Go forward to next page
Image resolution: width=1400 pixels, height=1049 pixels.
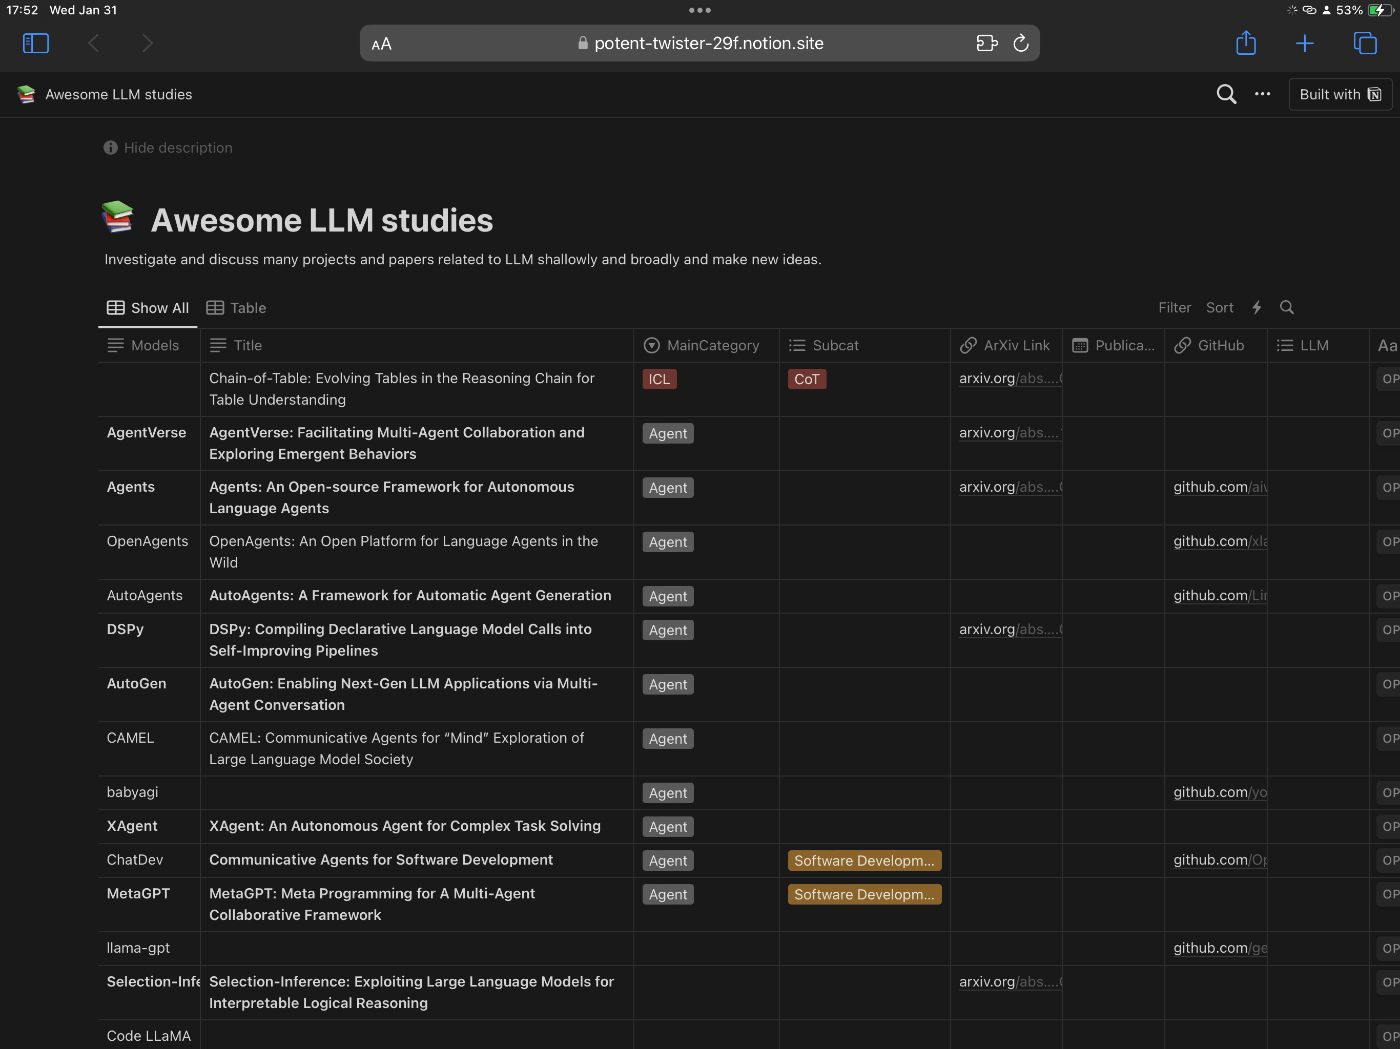147,43
